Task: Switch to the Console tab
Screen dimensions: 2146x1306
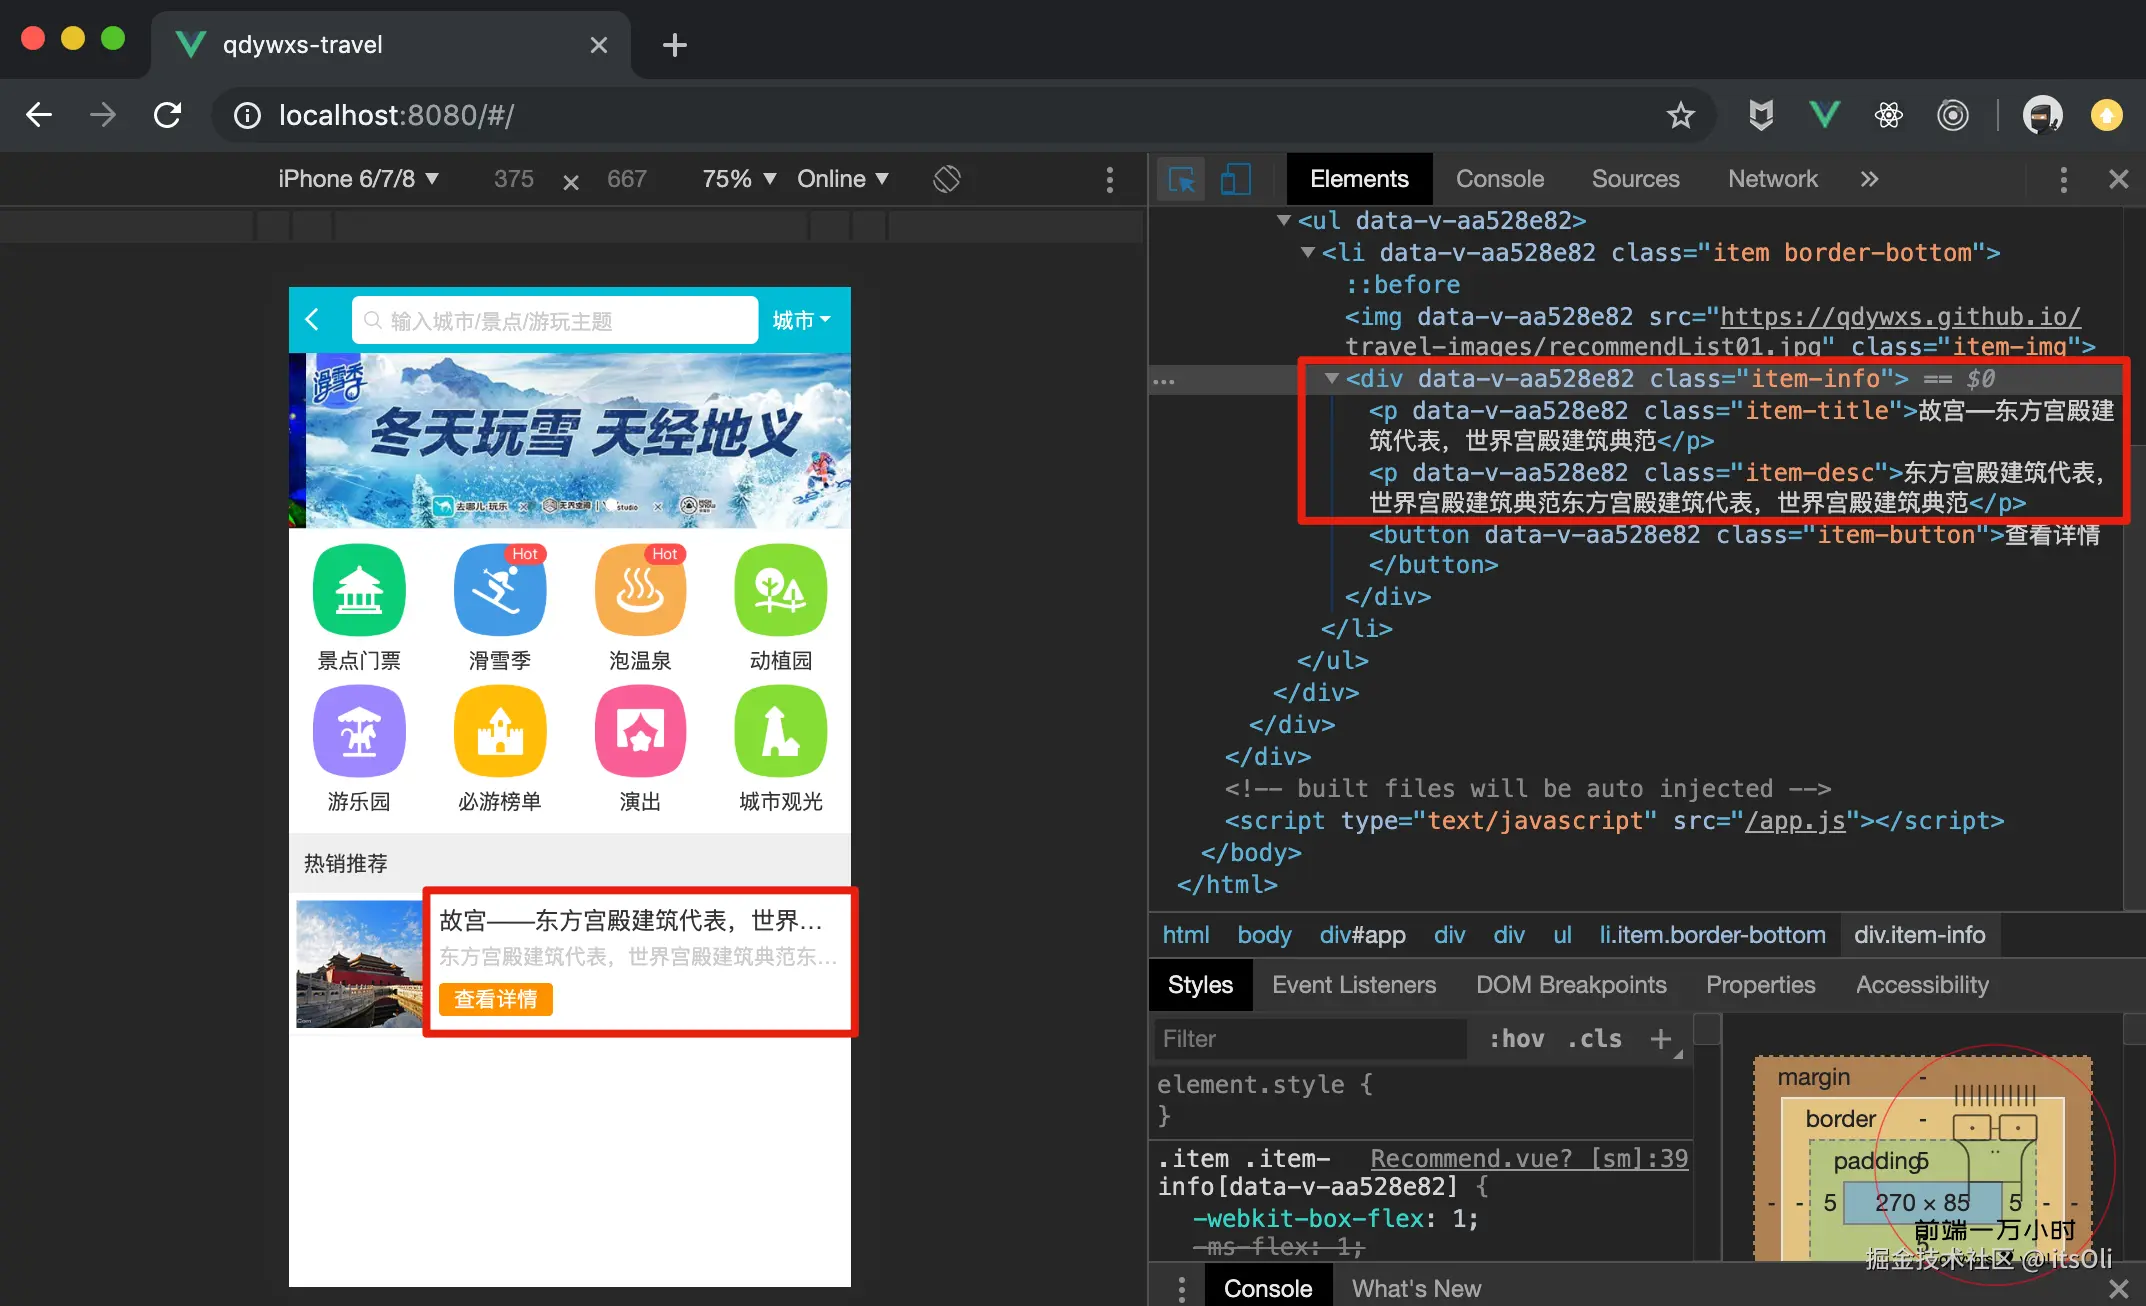Action: pyautogui.click(x=1499, y=179)
